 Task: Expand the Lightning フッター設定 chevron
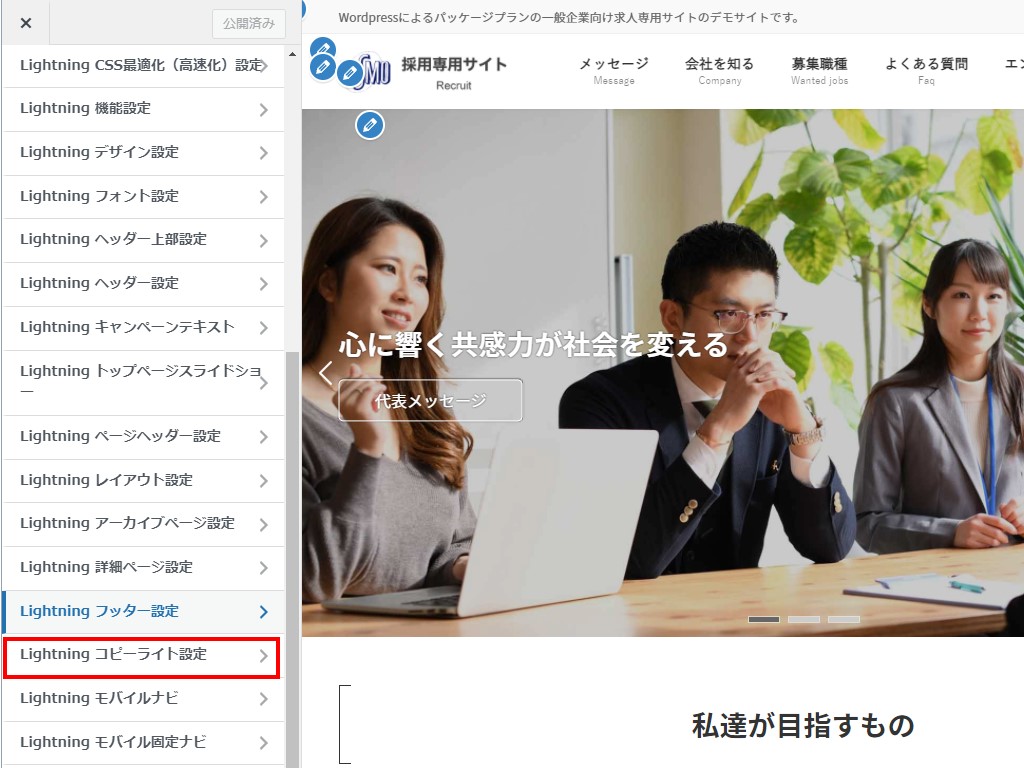point(263,612)
